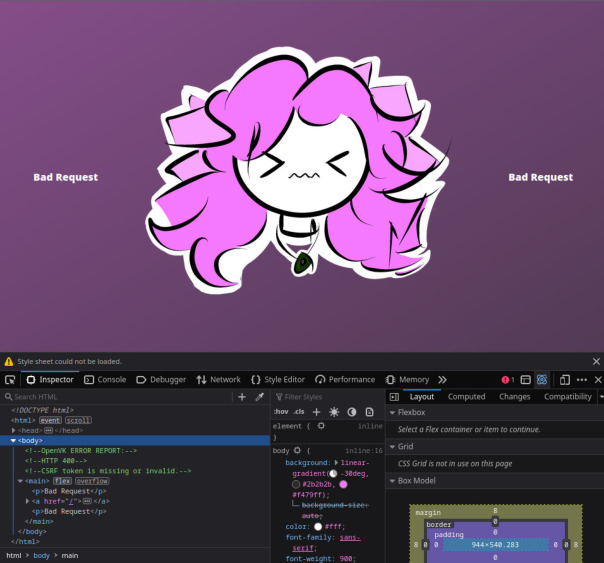The height and width of the screenshot is (563, 604).
Task: Pick a color with the eyedropper icon
Action: click(260, 397)
